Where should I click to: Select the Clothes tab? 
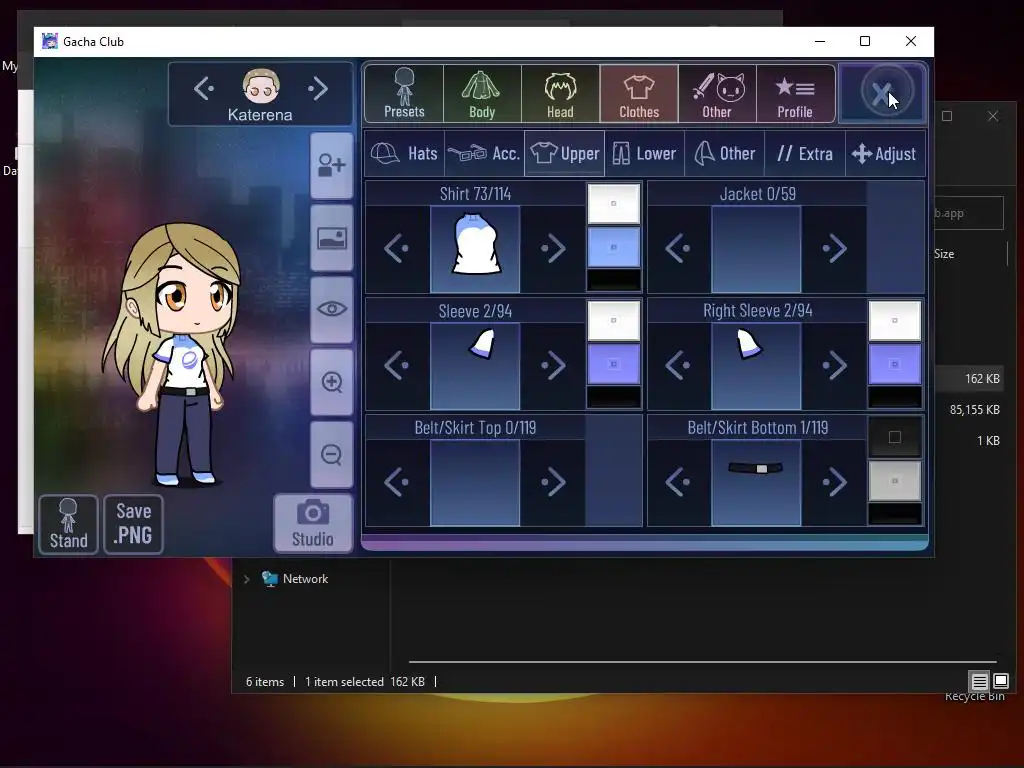pyautogui.click(x=639, y=93)
